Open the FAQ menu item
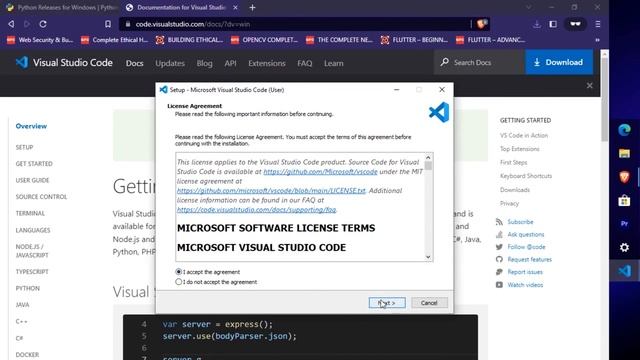 click(304, 63)
